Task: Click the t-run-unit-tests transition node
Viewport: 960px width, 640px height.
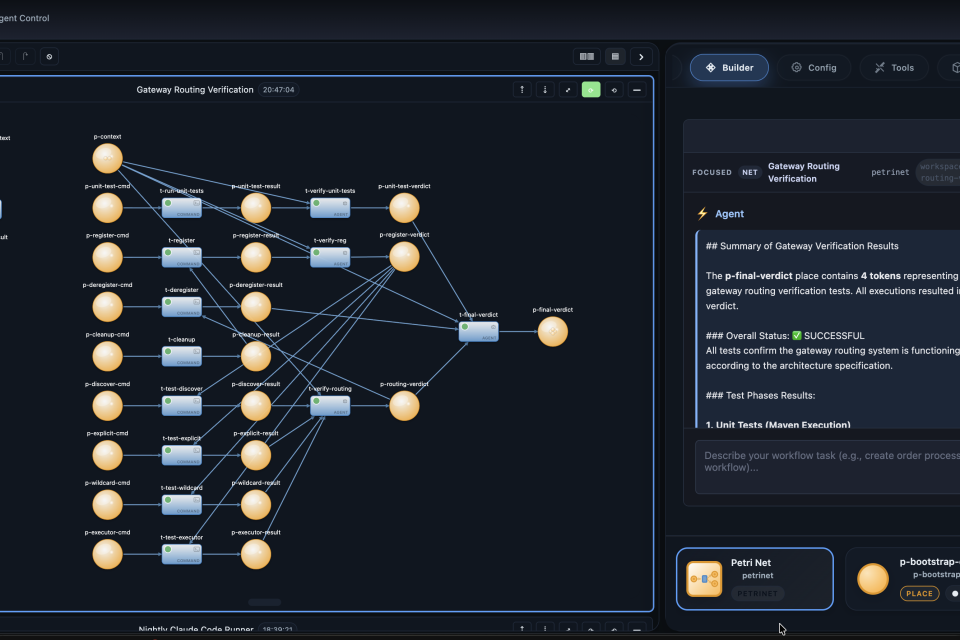Action: [x=182, y=208]
